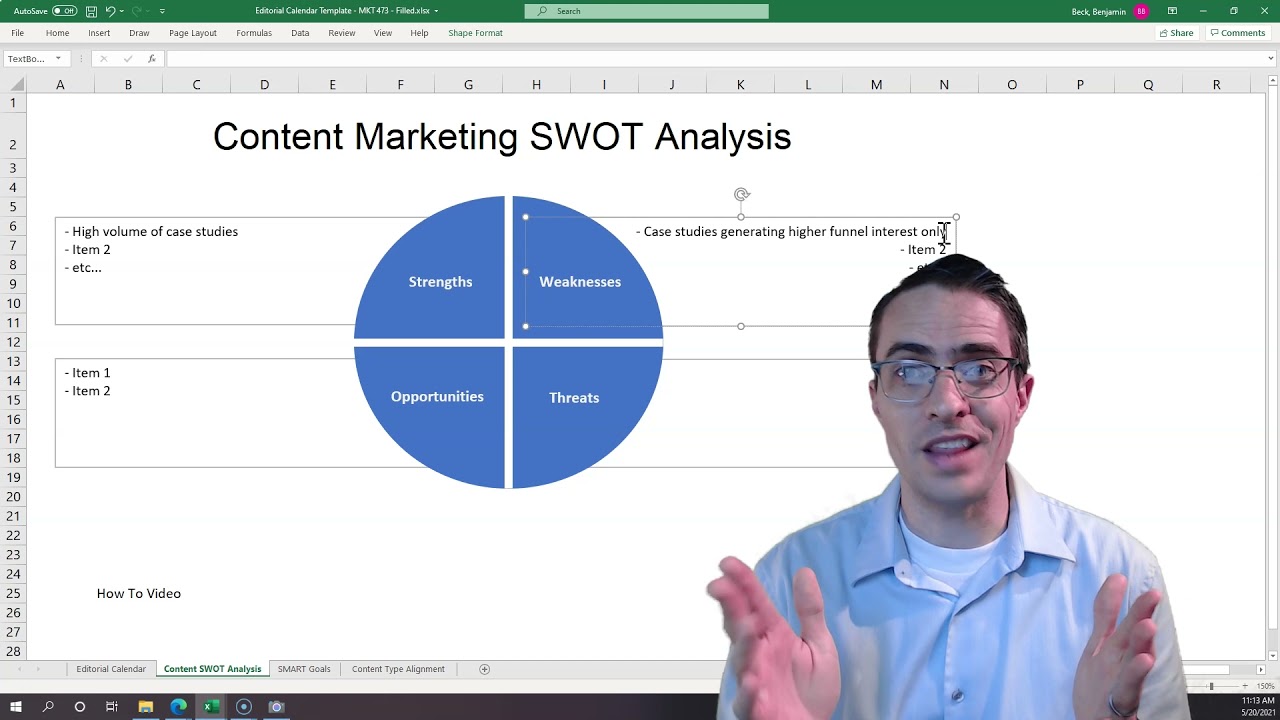Click the formula bar Cancel X icon
The height and width of the screenshot is (720, 1280).
[x=103, y=59]
